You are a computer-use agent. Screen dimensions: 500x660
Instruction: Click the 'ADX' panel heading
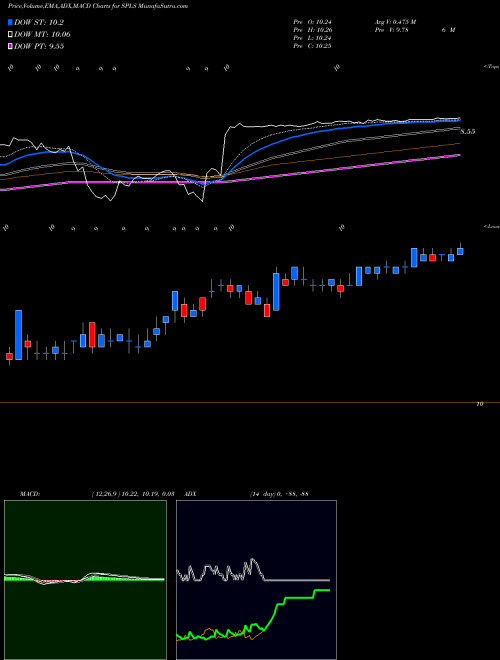click(191, 494)
